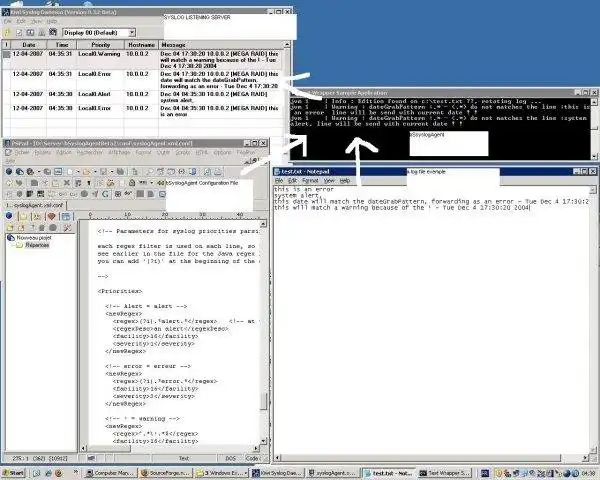
Task: Click the DOS cell in PSPad status bar
Action: click(x=230, y=458)
